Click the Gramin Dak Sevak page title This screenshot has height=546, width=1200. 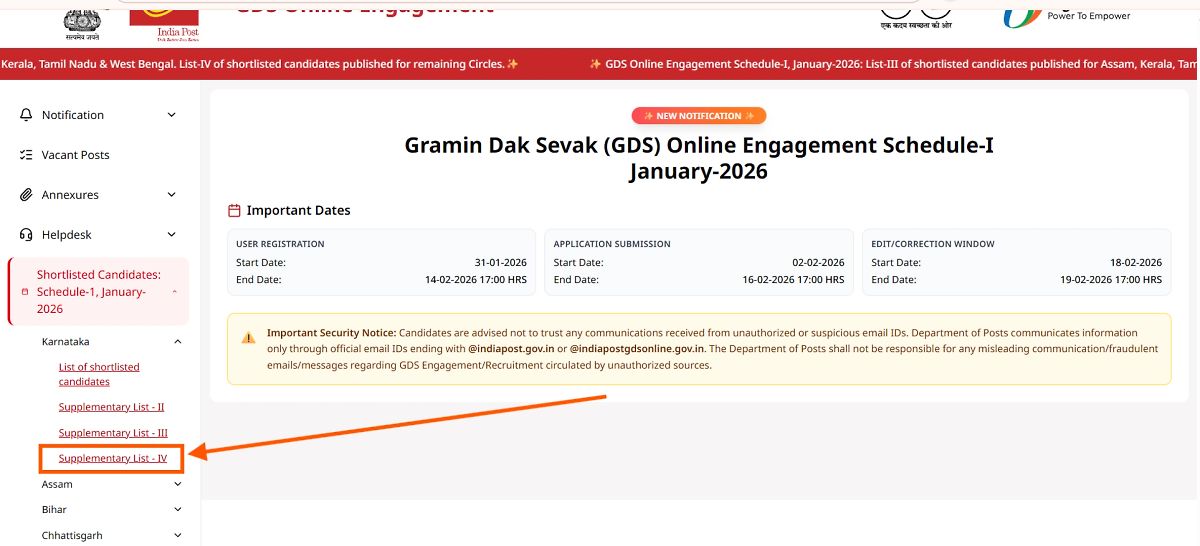tap(699, 158)
